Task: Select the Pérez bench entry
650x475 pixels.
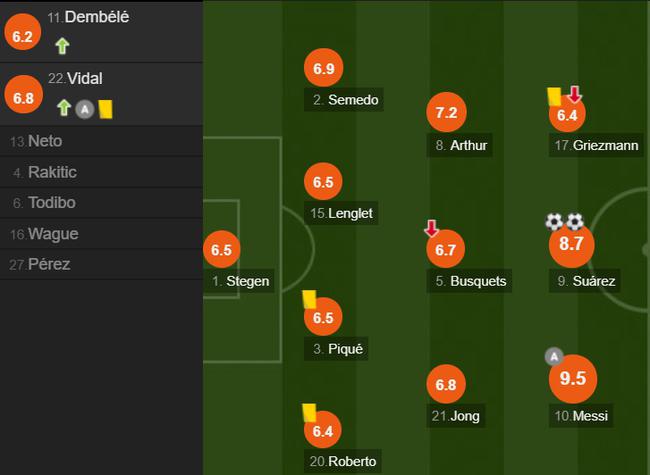Action: tap(102, 264)
